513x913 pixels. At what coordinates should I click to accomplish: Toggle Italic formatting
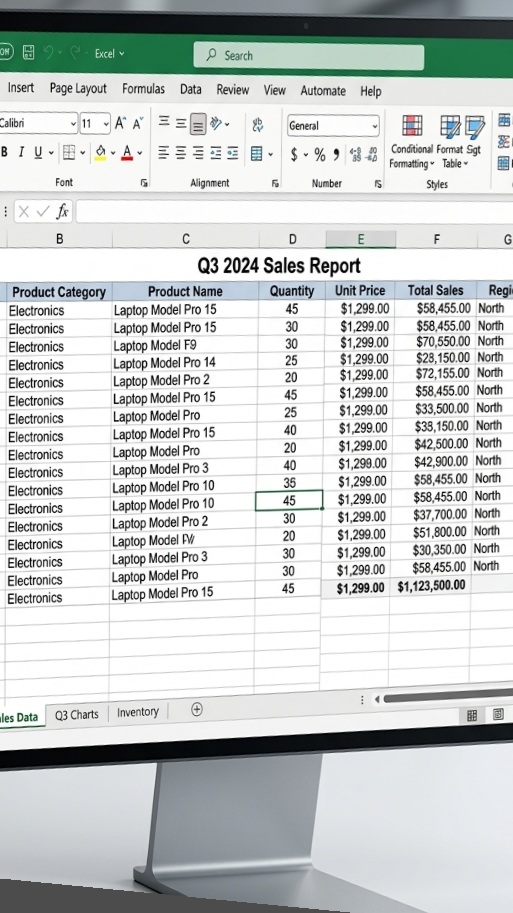(21, 153)
